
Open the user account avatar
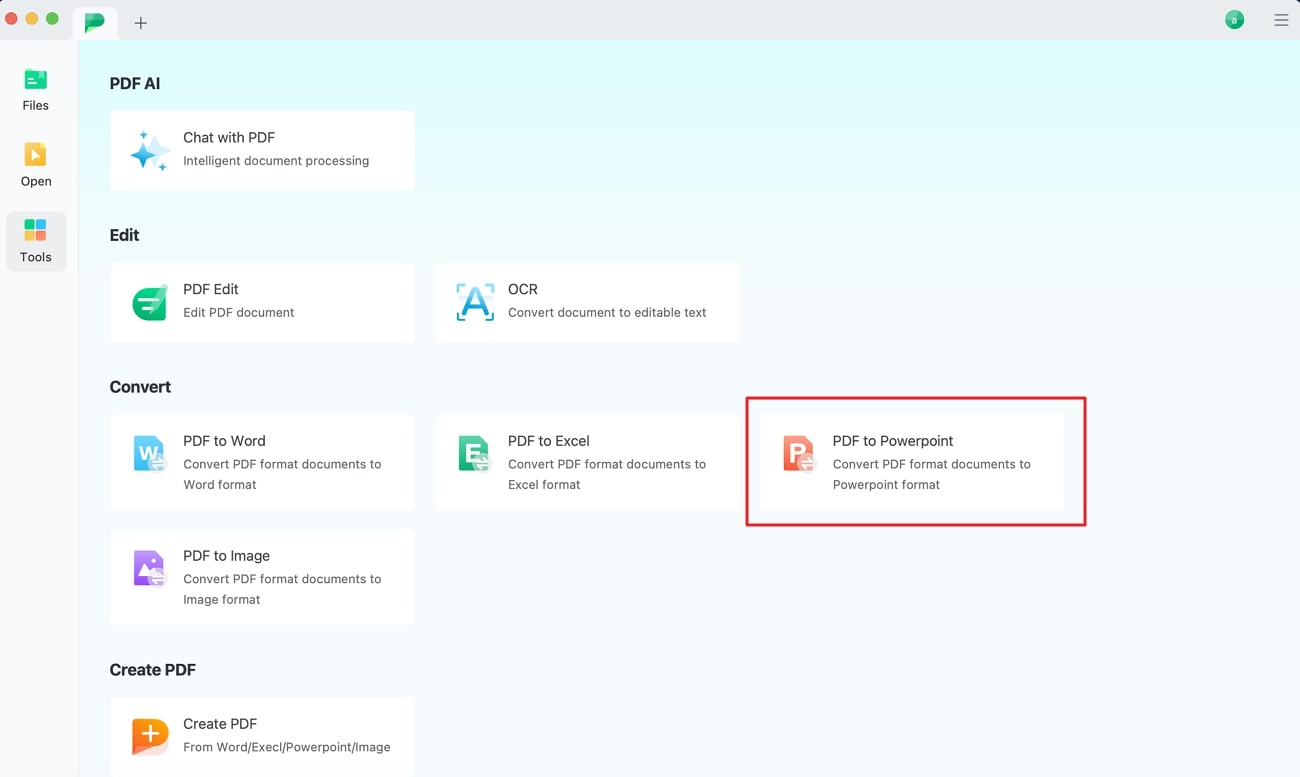[x=1235, y=20]
